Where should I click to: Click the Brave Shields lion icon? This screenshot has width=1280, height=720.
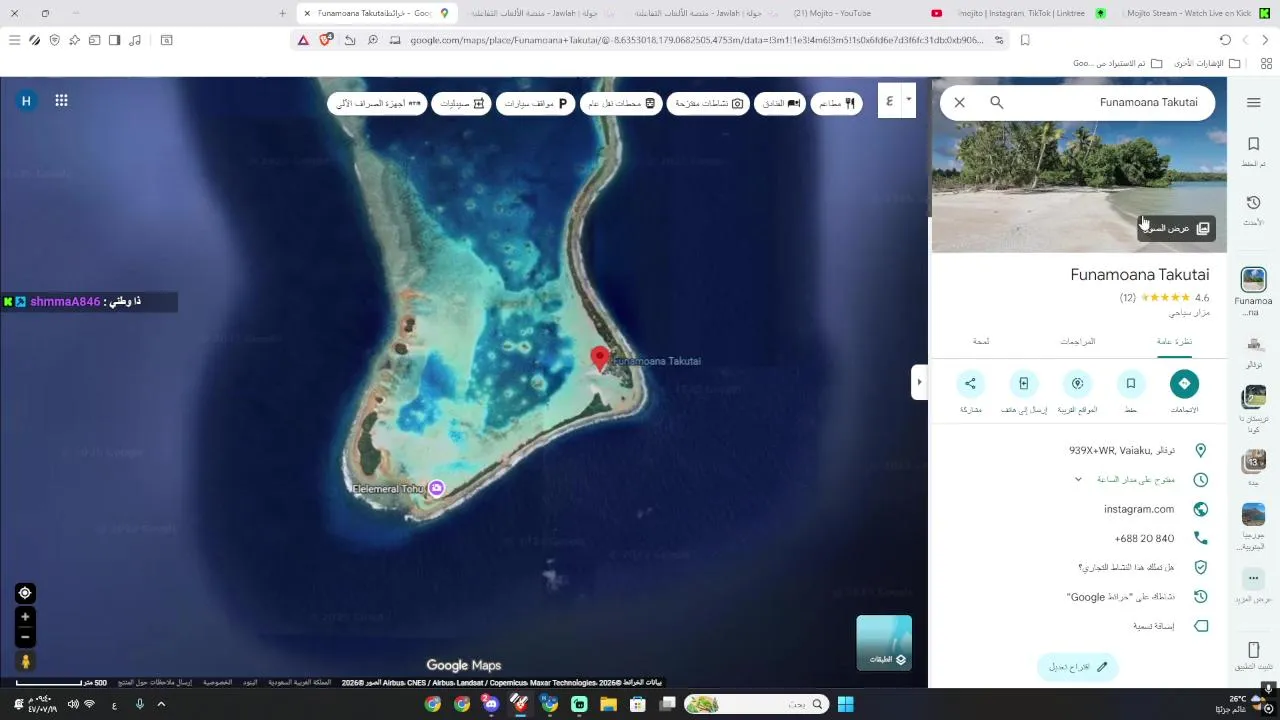click(x=326, y=40)
